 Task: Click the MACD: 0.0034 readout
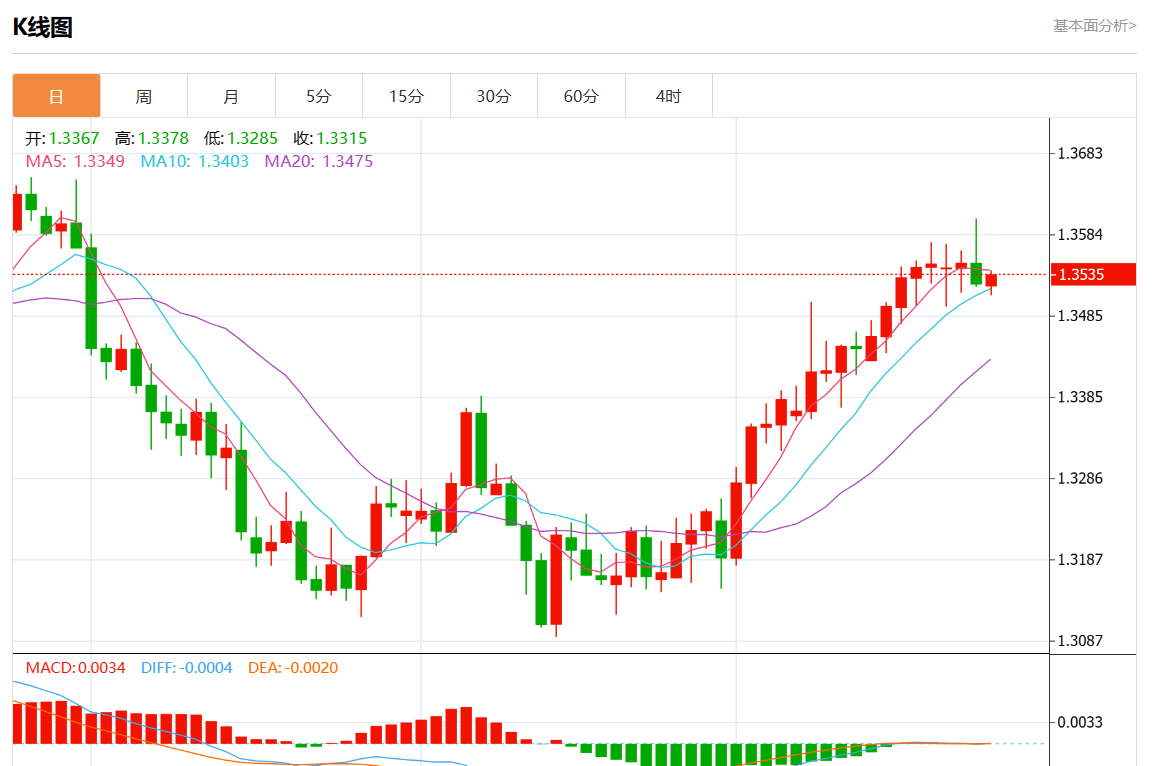point(75,668)
